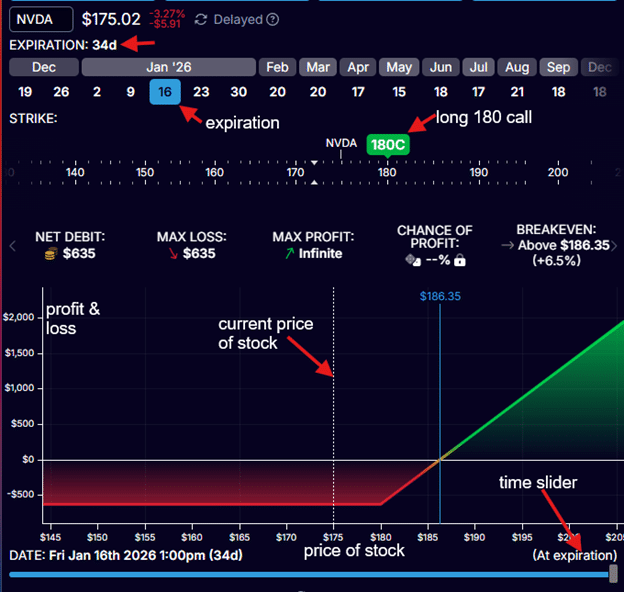Choose the Dec 19 expiration date
Image resolution: width=624 pixels, height=592 pixels.
25,92
